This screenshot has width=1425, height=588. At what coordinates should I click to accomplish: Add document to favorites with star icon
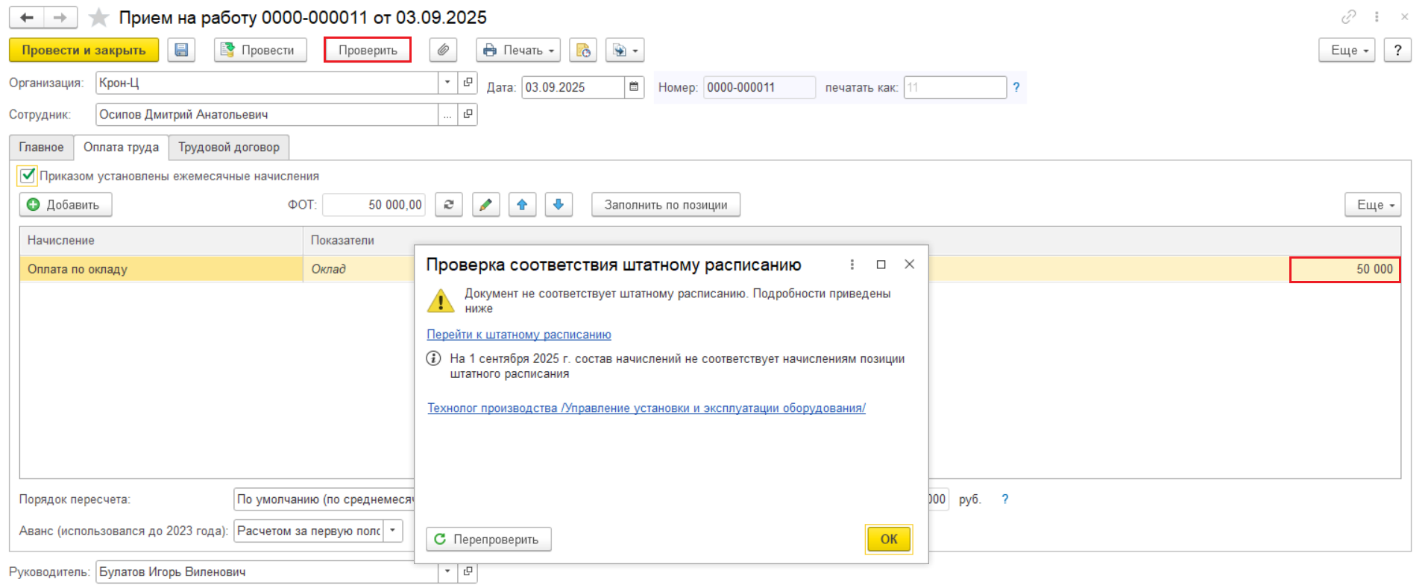pyautogui.click(x=98, y=18)
